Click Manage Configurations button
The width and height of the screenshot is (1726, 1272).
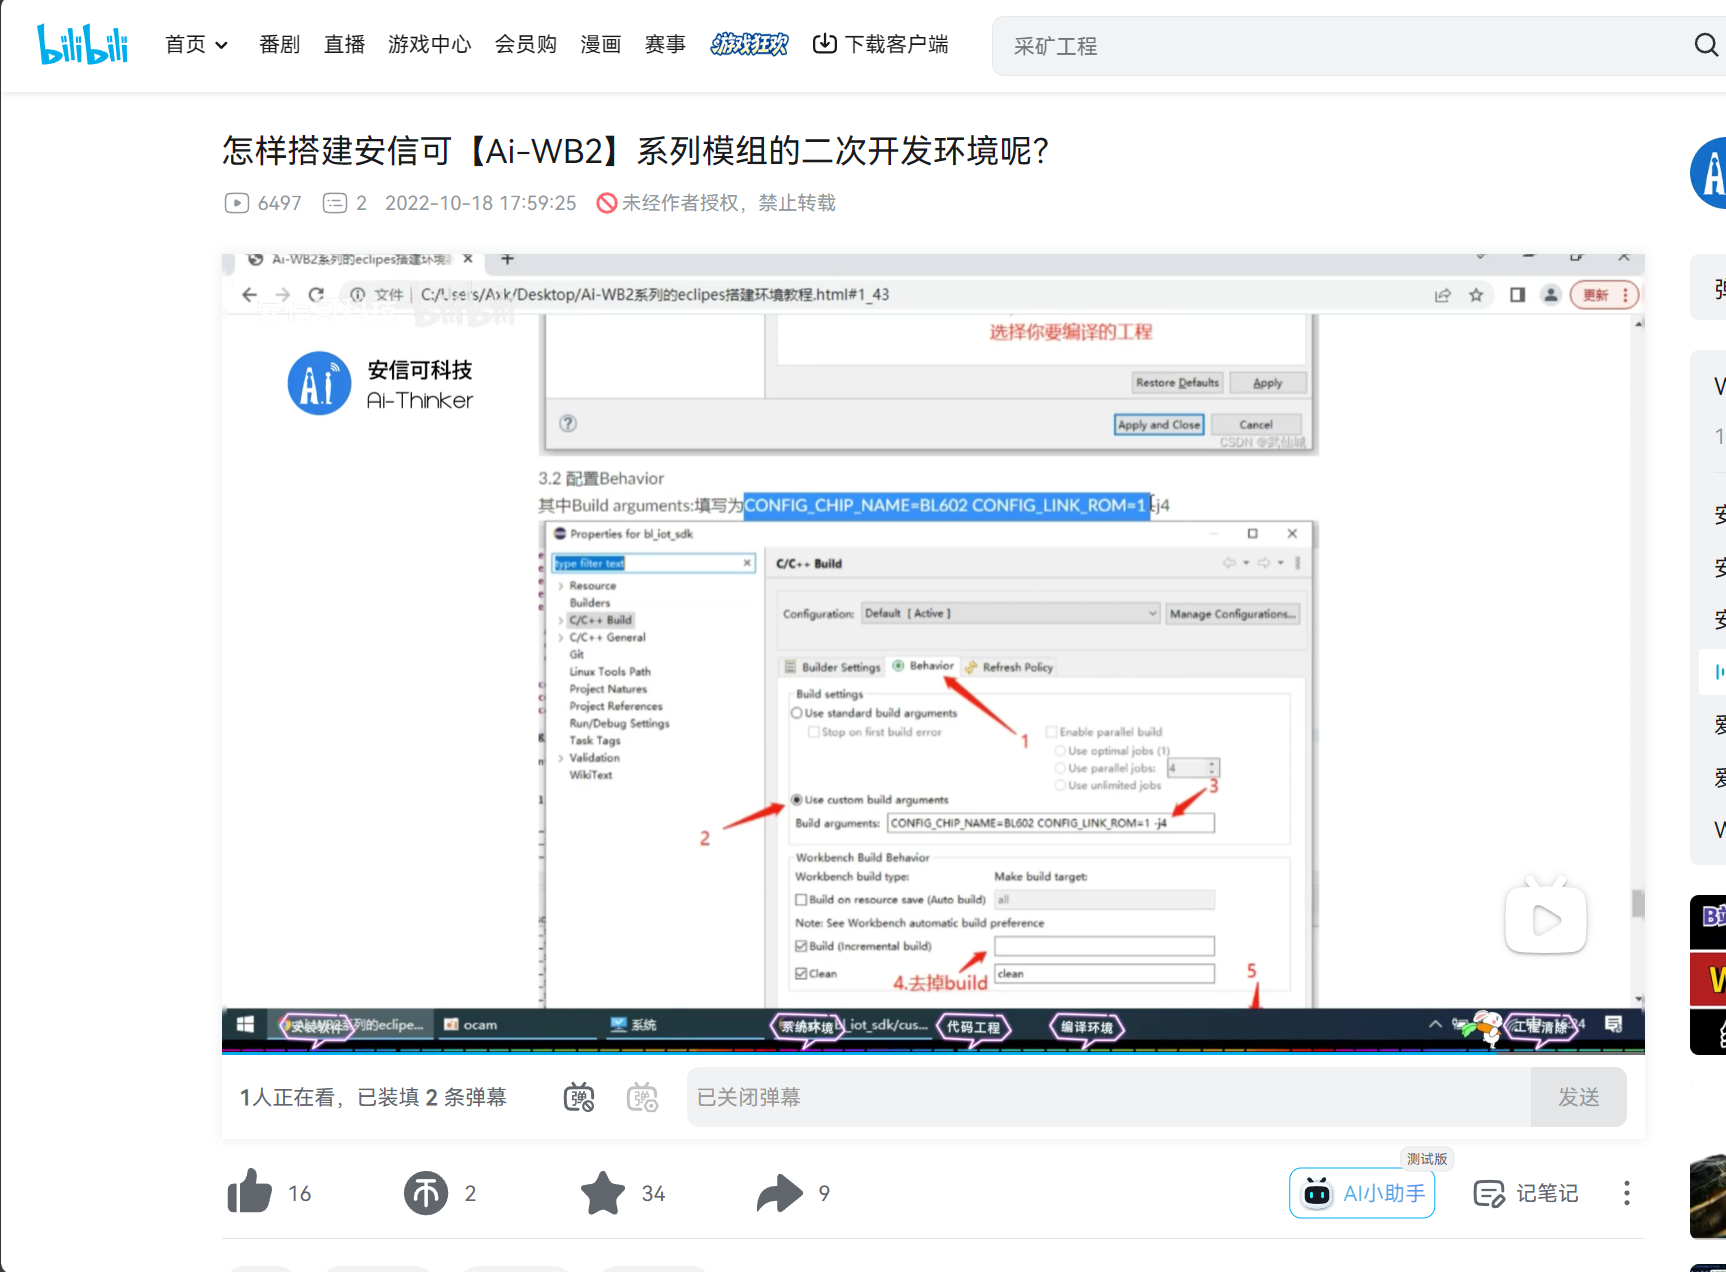pos(1233,614)
